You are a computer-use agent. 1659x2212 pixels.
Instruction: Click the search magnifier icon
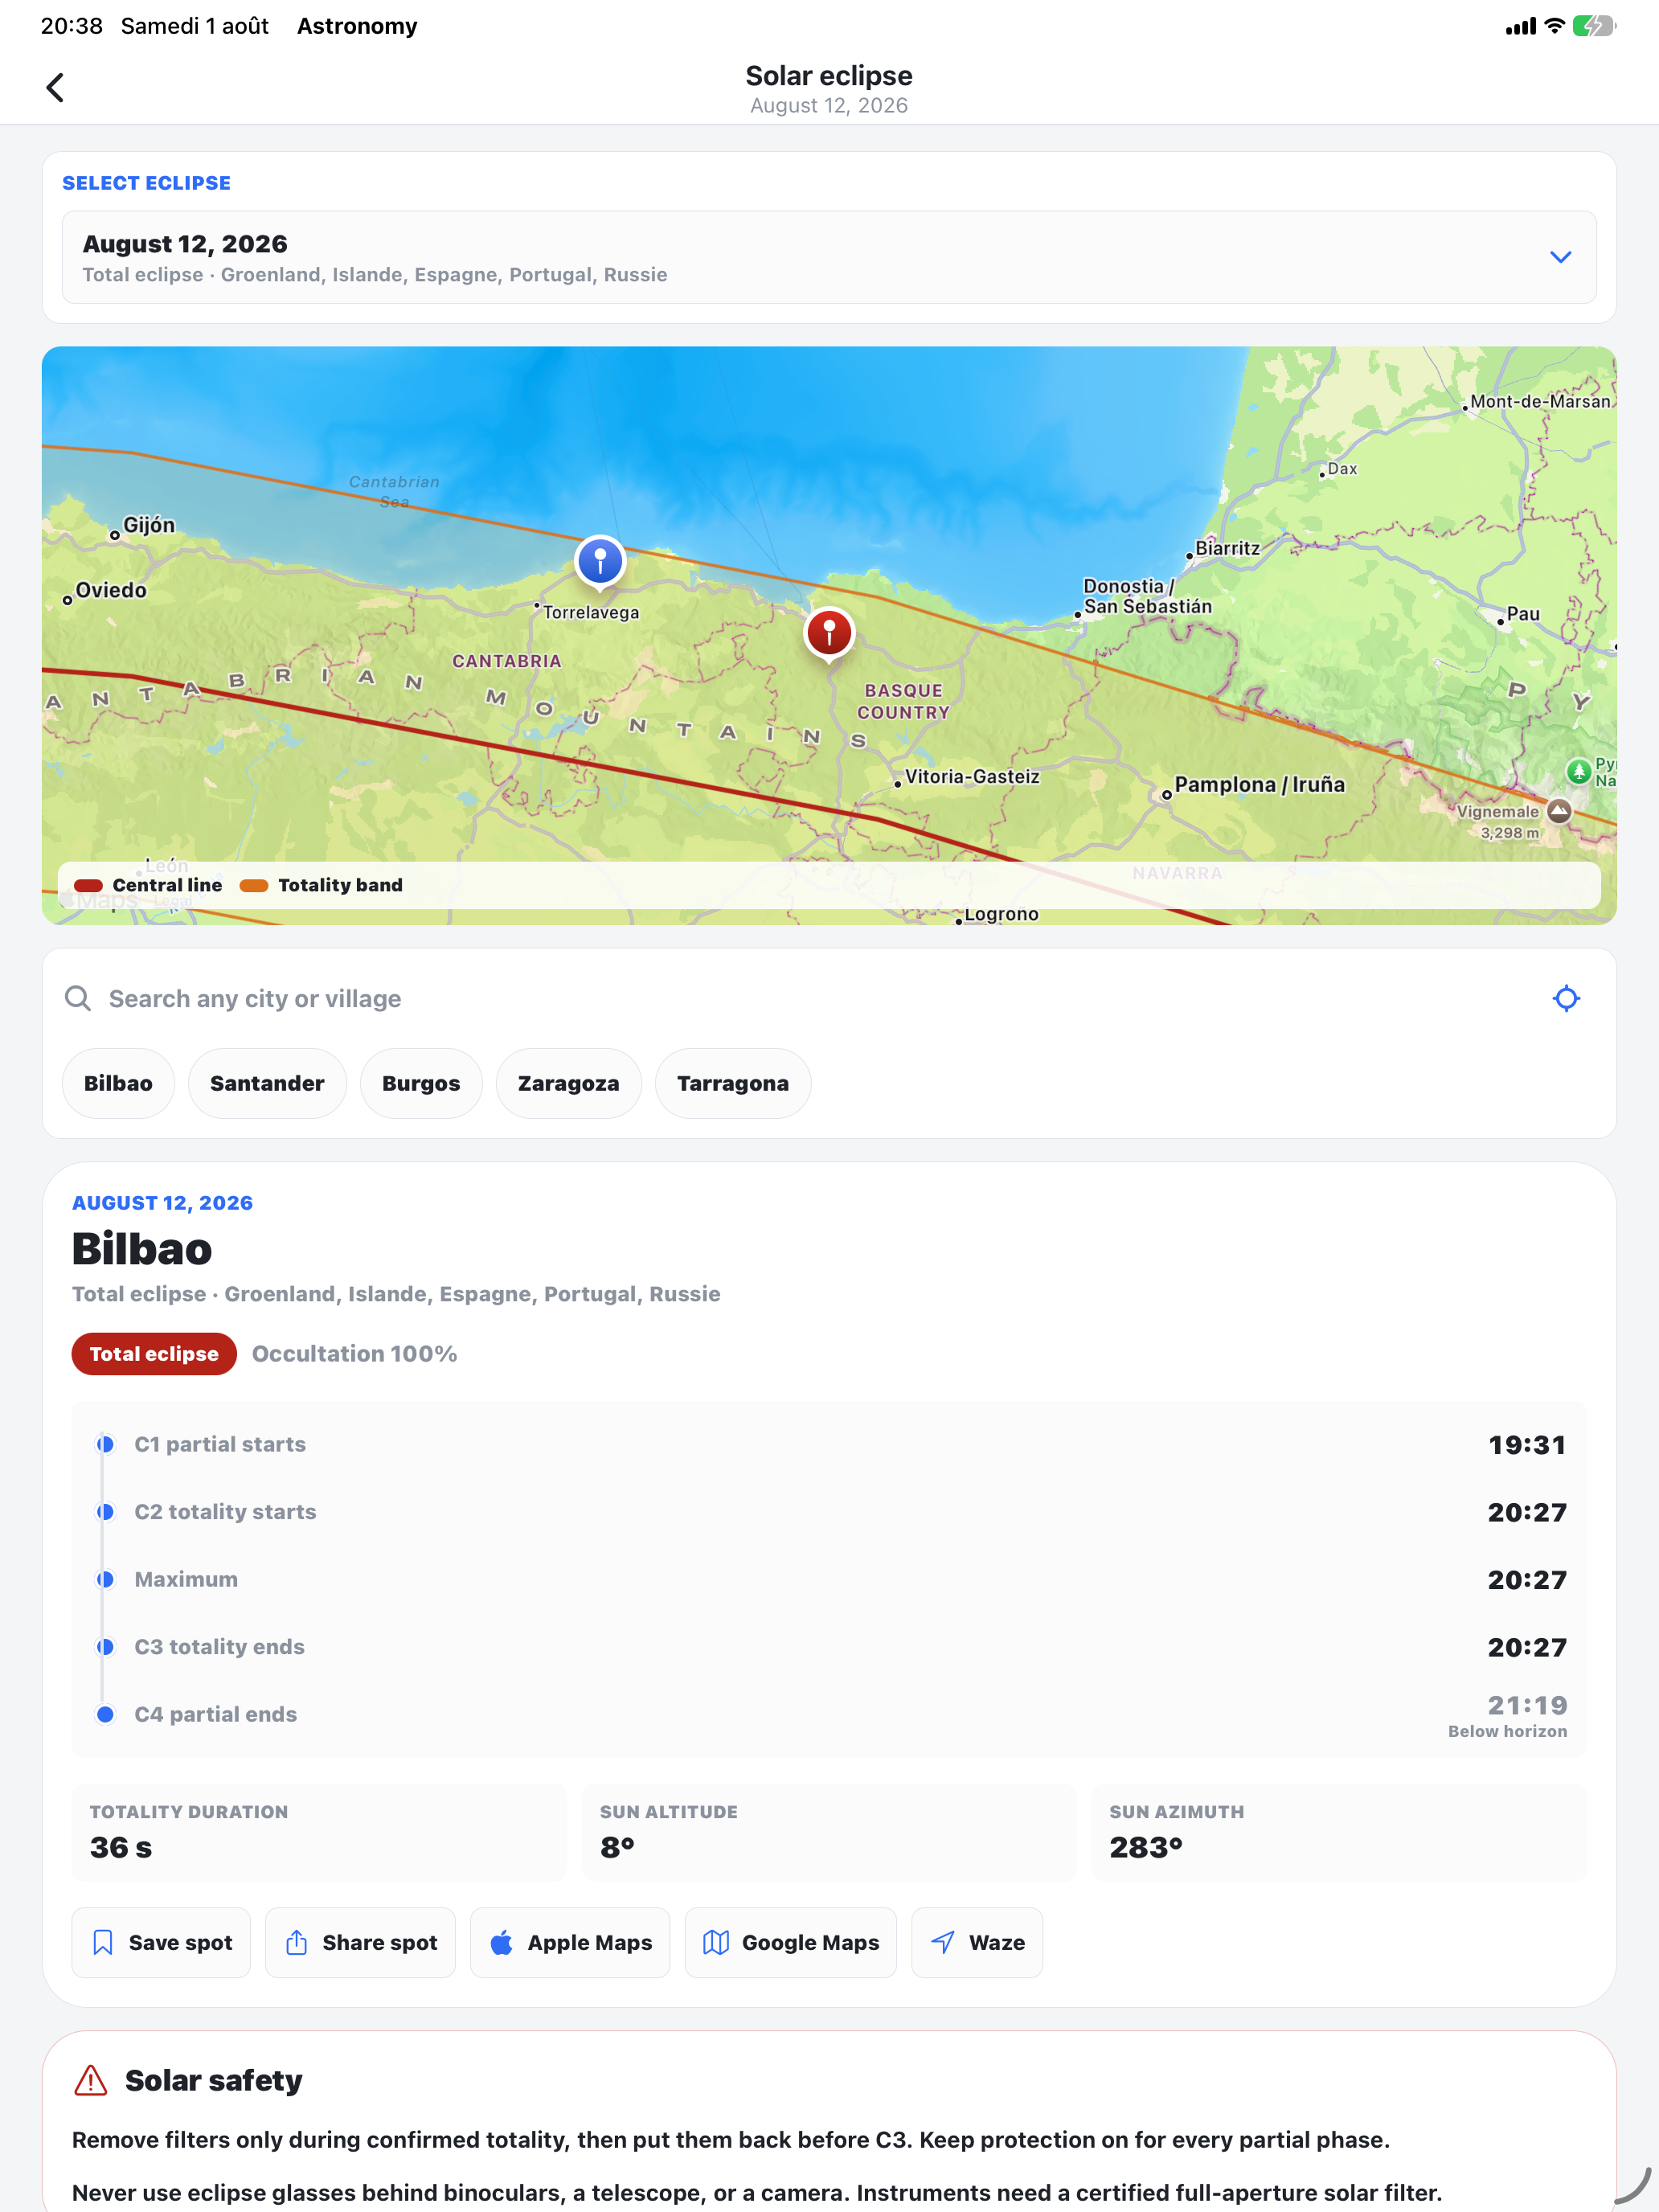point(78,998)
